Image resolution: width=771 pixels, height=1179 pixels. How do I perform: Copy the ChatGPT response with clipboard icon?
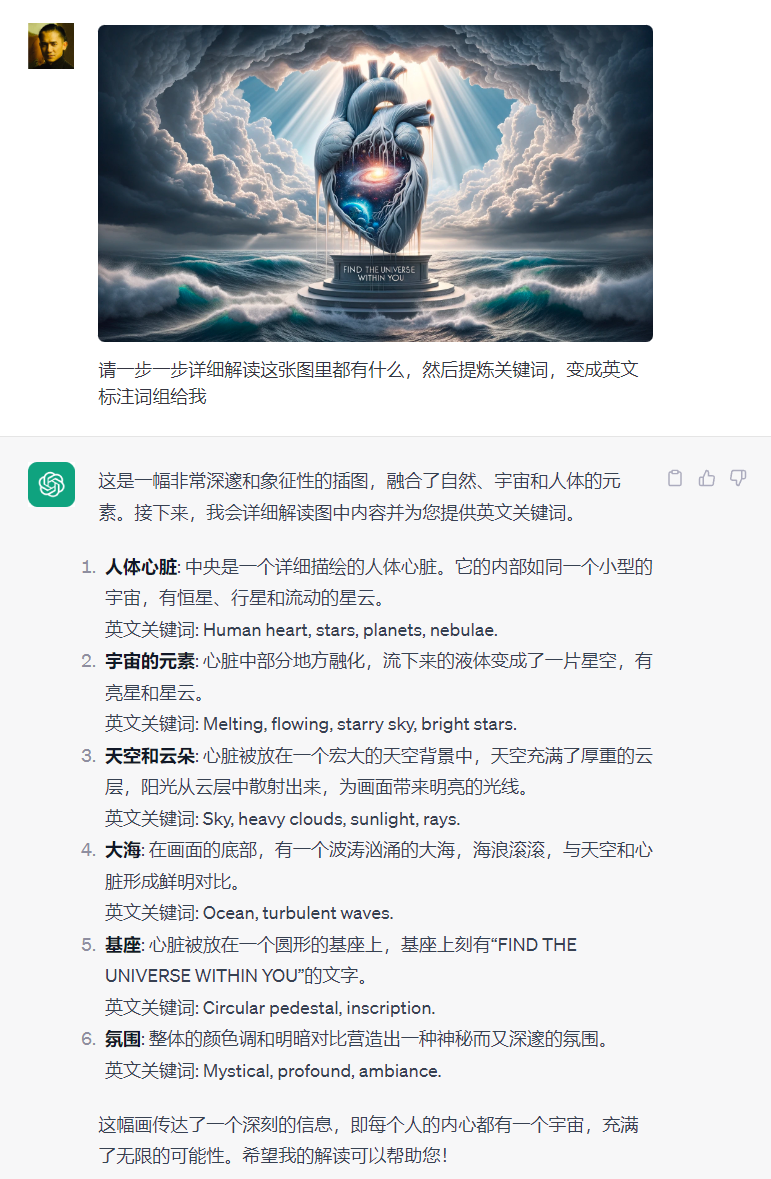(x=675, y=478)
